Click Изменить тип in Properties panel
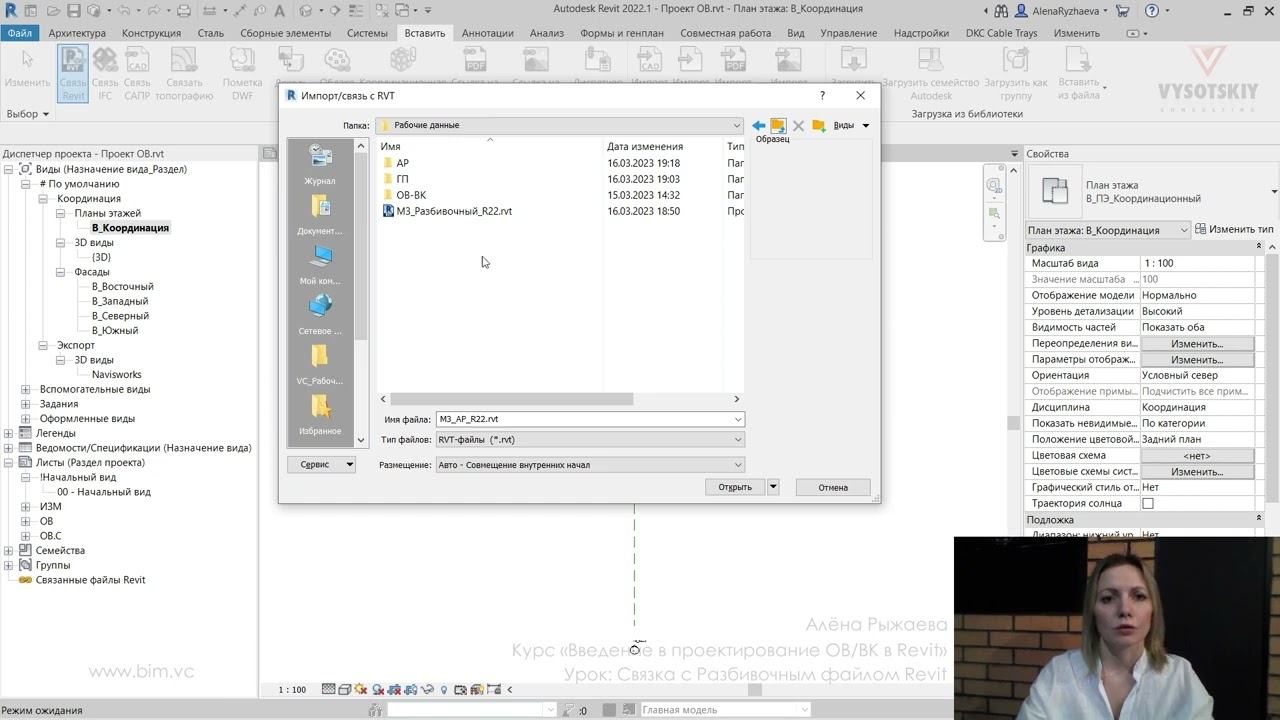Screen dimensions: 1280x720 (1234, 230)
